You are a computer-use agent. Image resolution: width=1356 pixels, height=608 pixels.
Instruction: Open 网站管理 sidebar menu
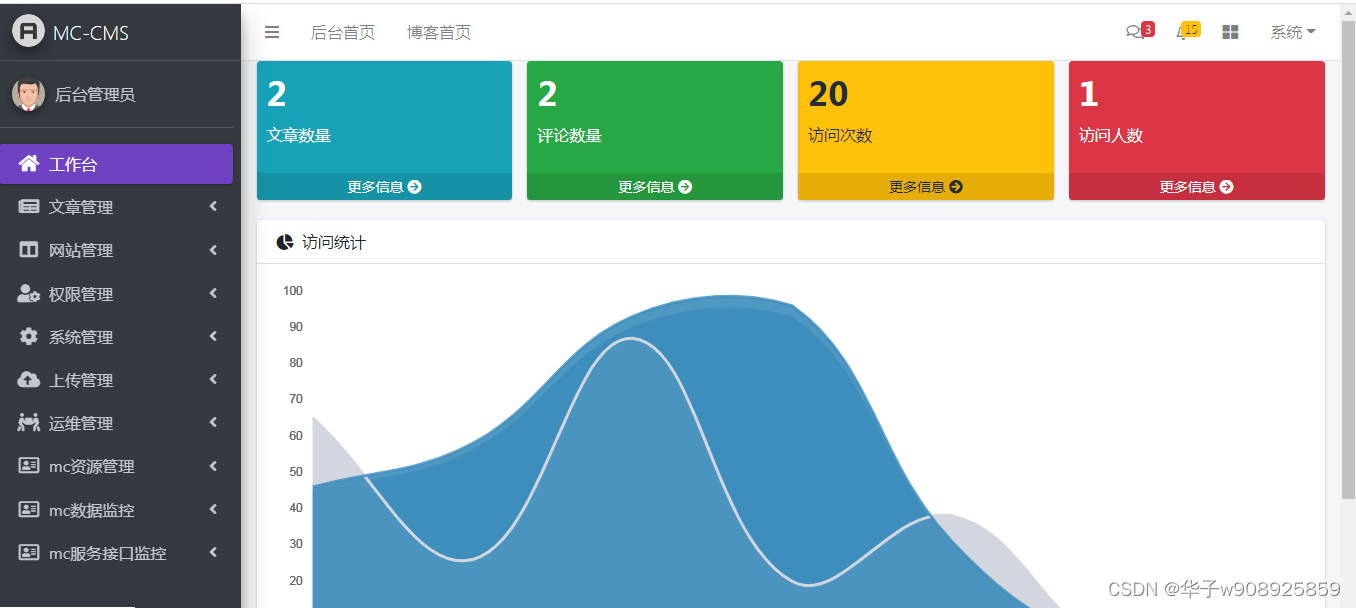coord(117,250)
